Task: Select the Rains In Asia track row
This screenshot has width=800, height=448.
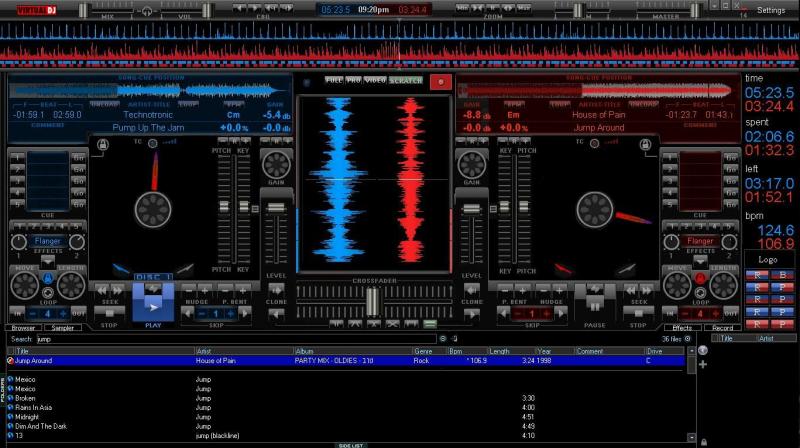Action: pyautogui.click(x=345, y=408)
